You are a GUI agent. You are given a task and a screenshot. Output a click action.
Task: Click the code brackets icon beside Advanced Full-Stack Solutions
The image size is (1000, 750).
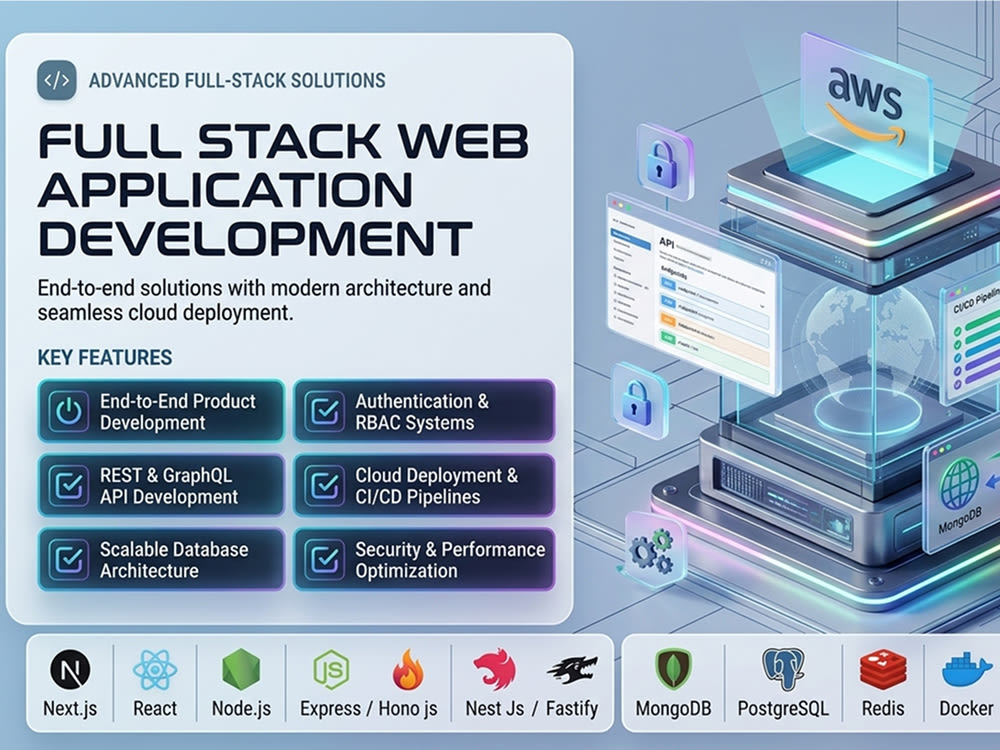click(57, 80)
